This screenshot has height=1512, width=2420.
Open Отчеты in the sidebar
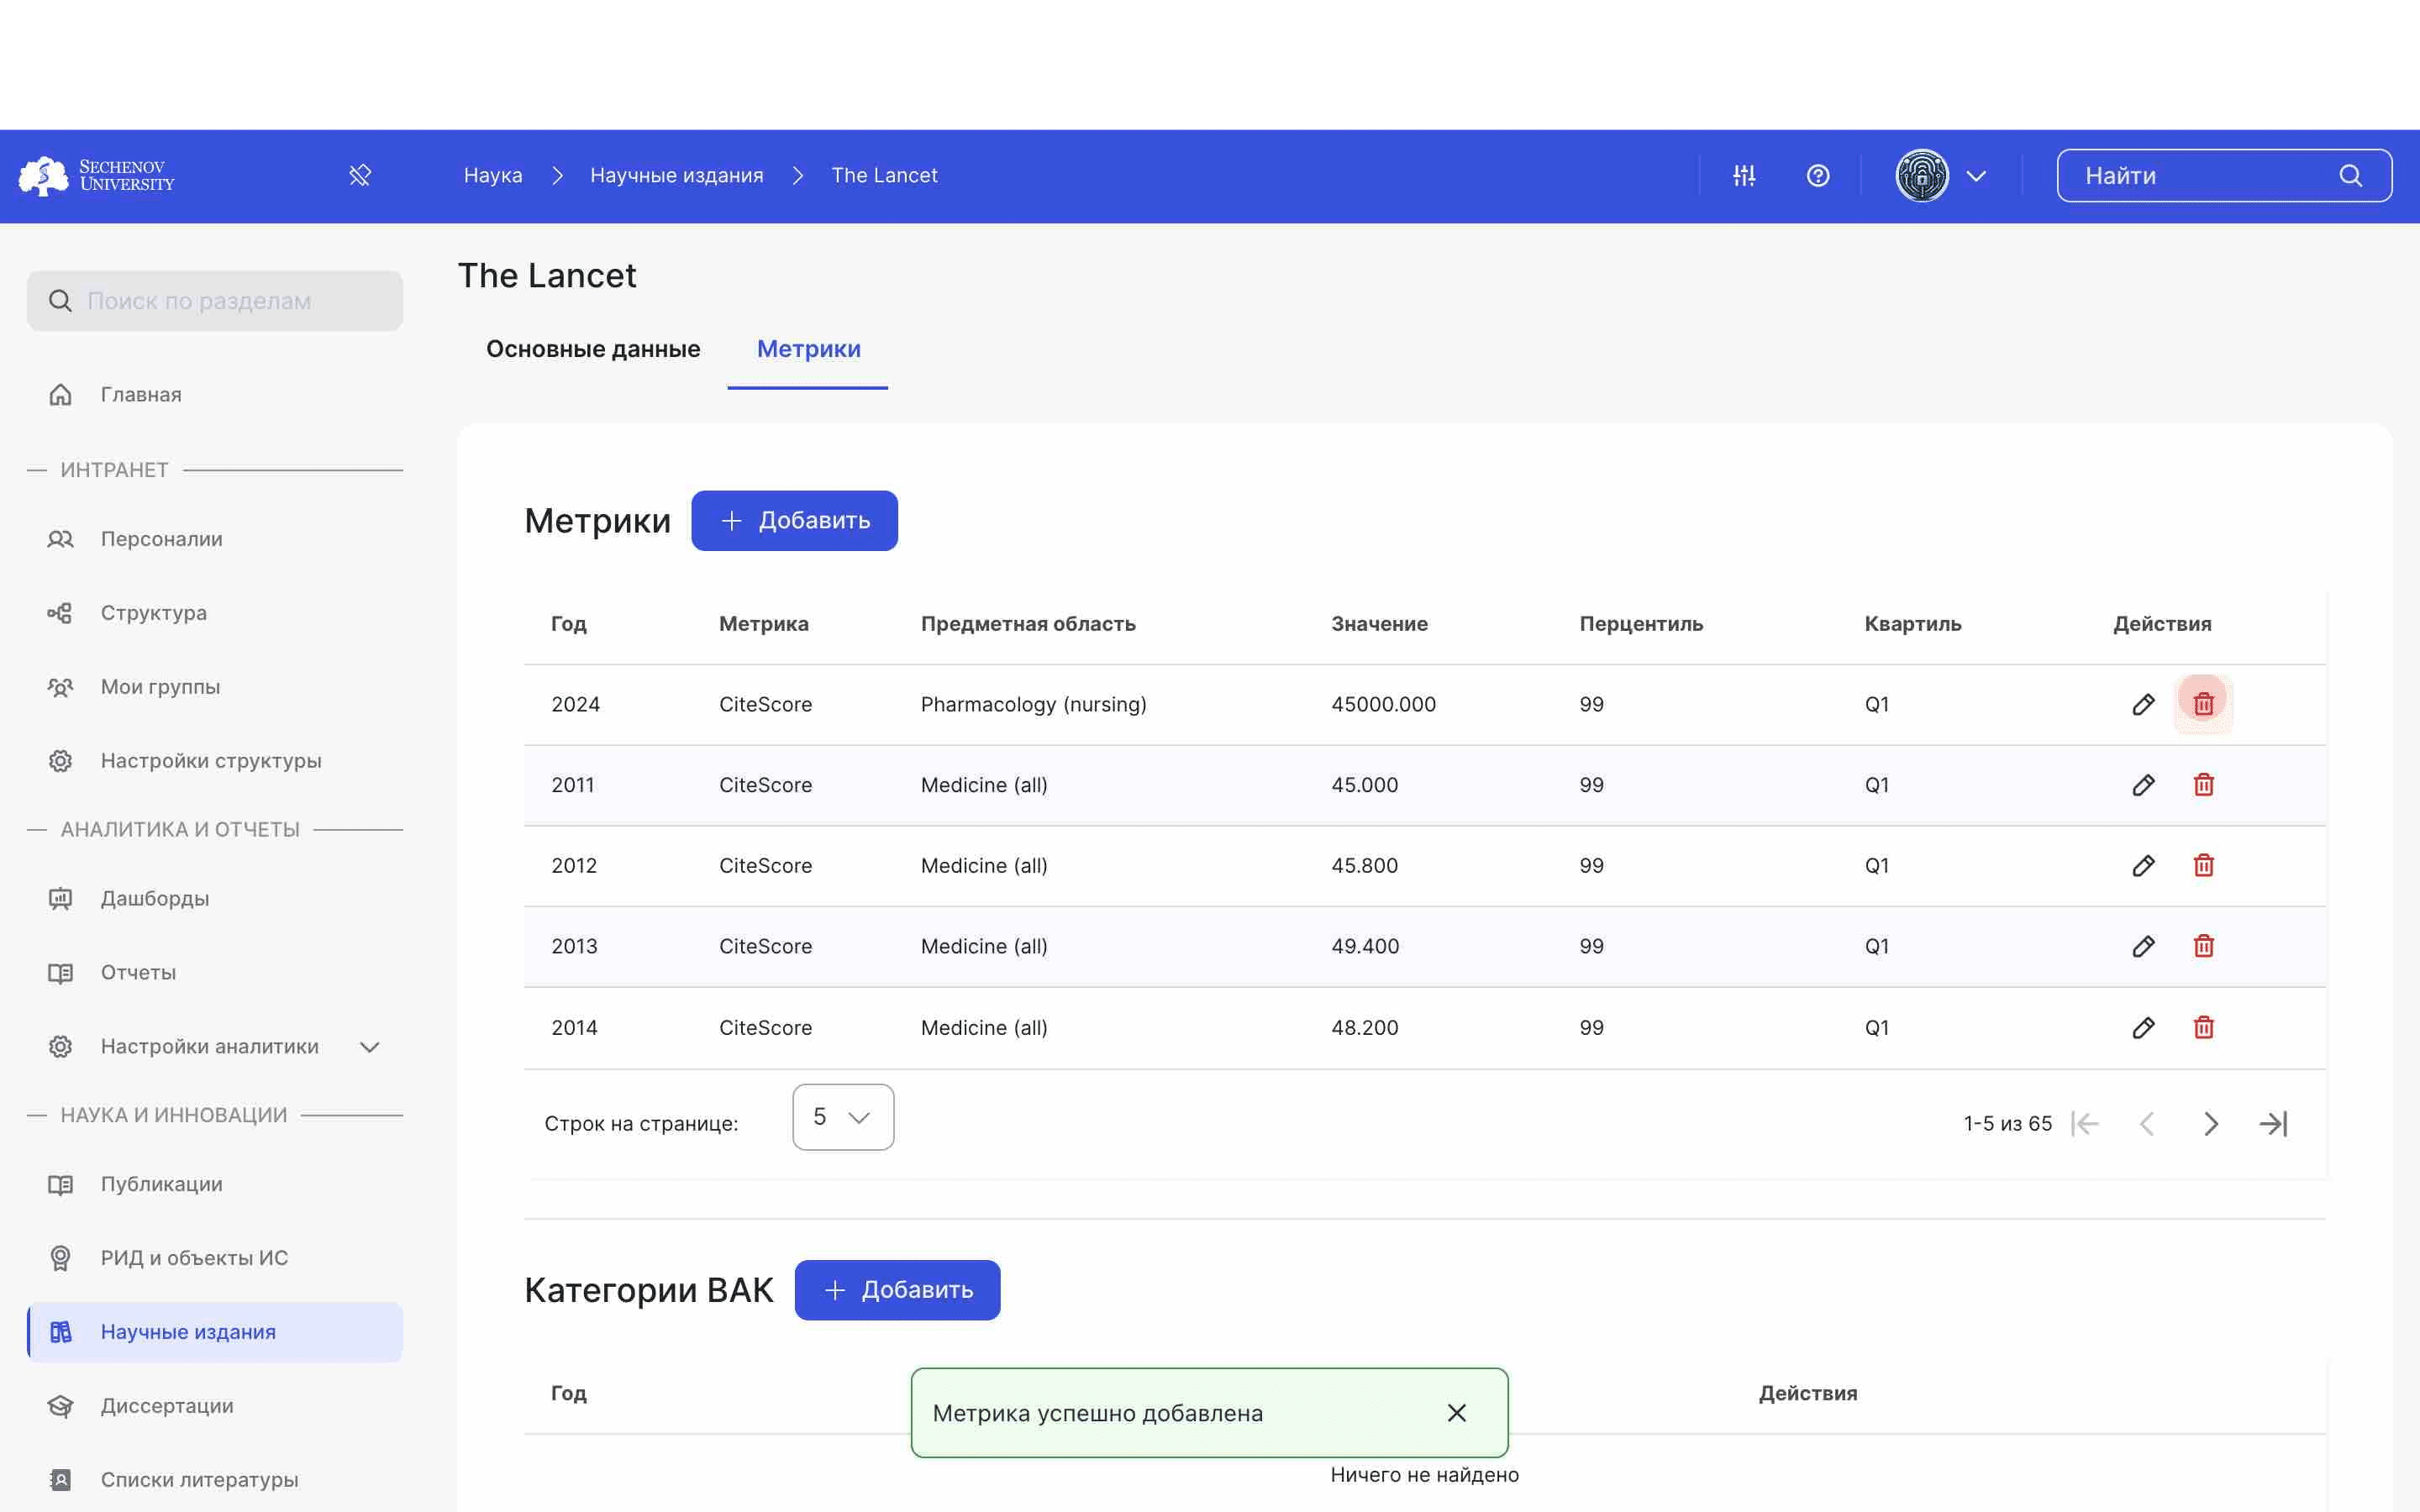tap(215, 973)
